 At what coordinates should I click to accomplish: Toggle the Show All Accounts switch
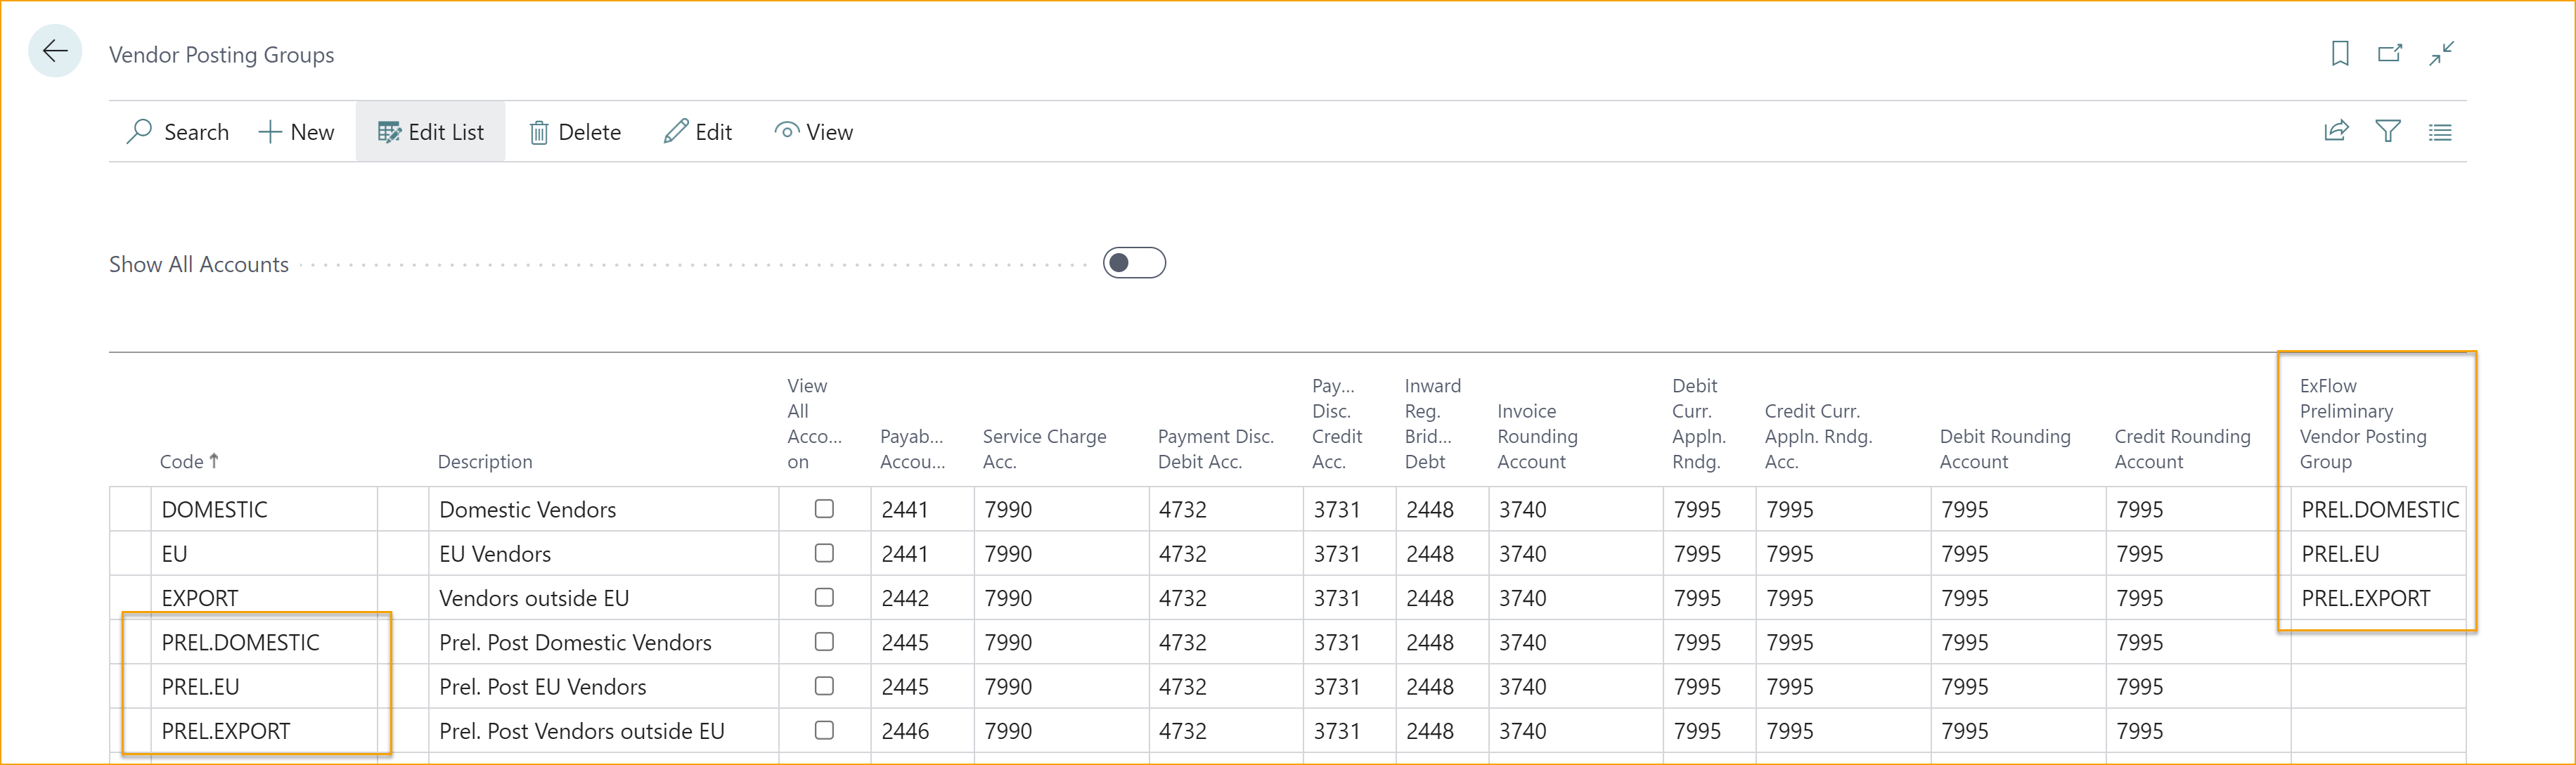[x=1138, y=263]
